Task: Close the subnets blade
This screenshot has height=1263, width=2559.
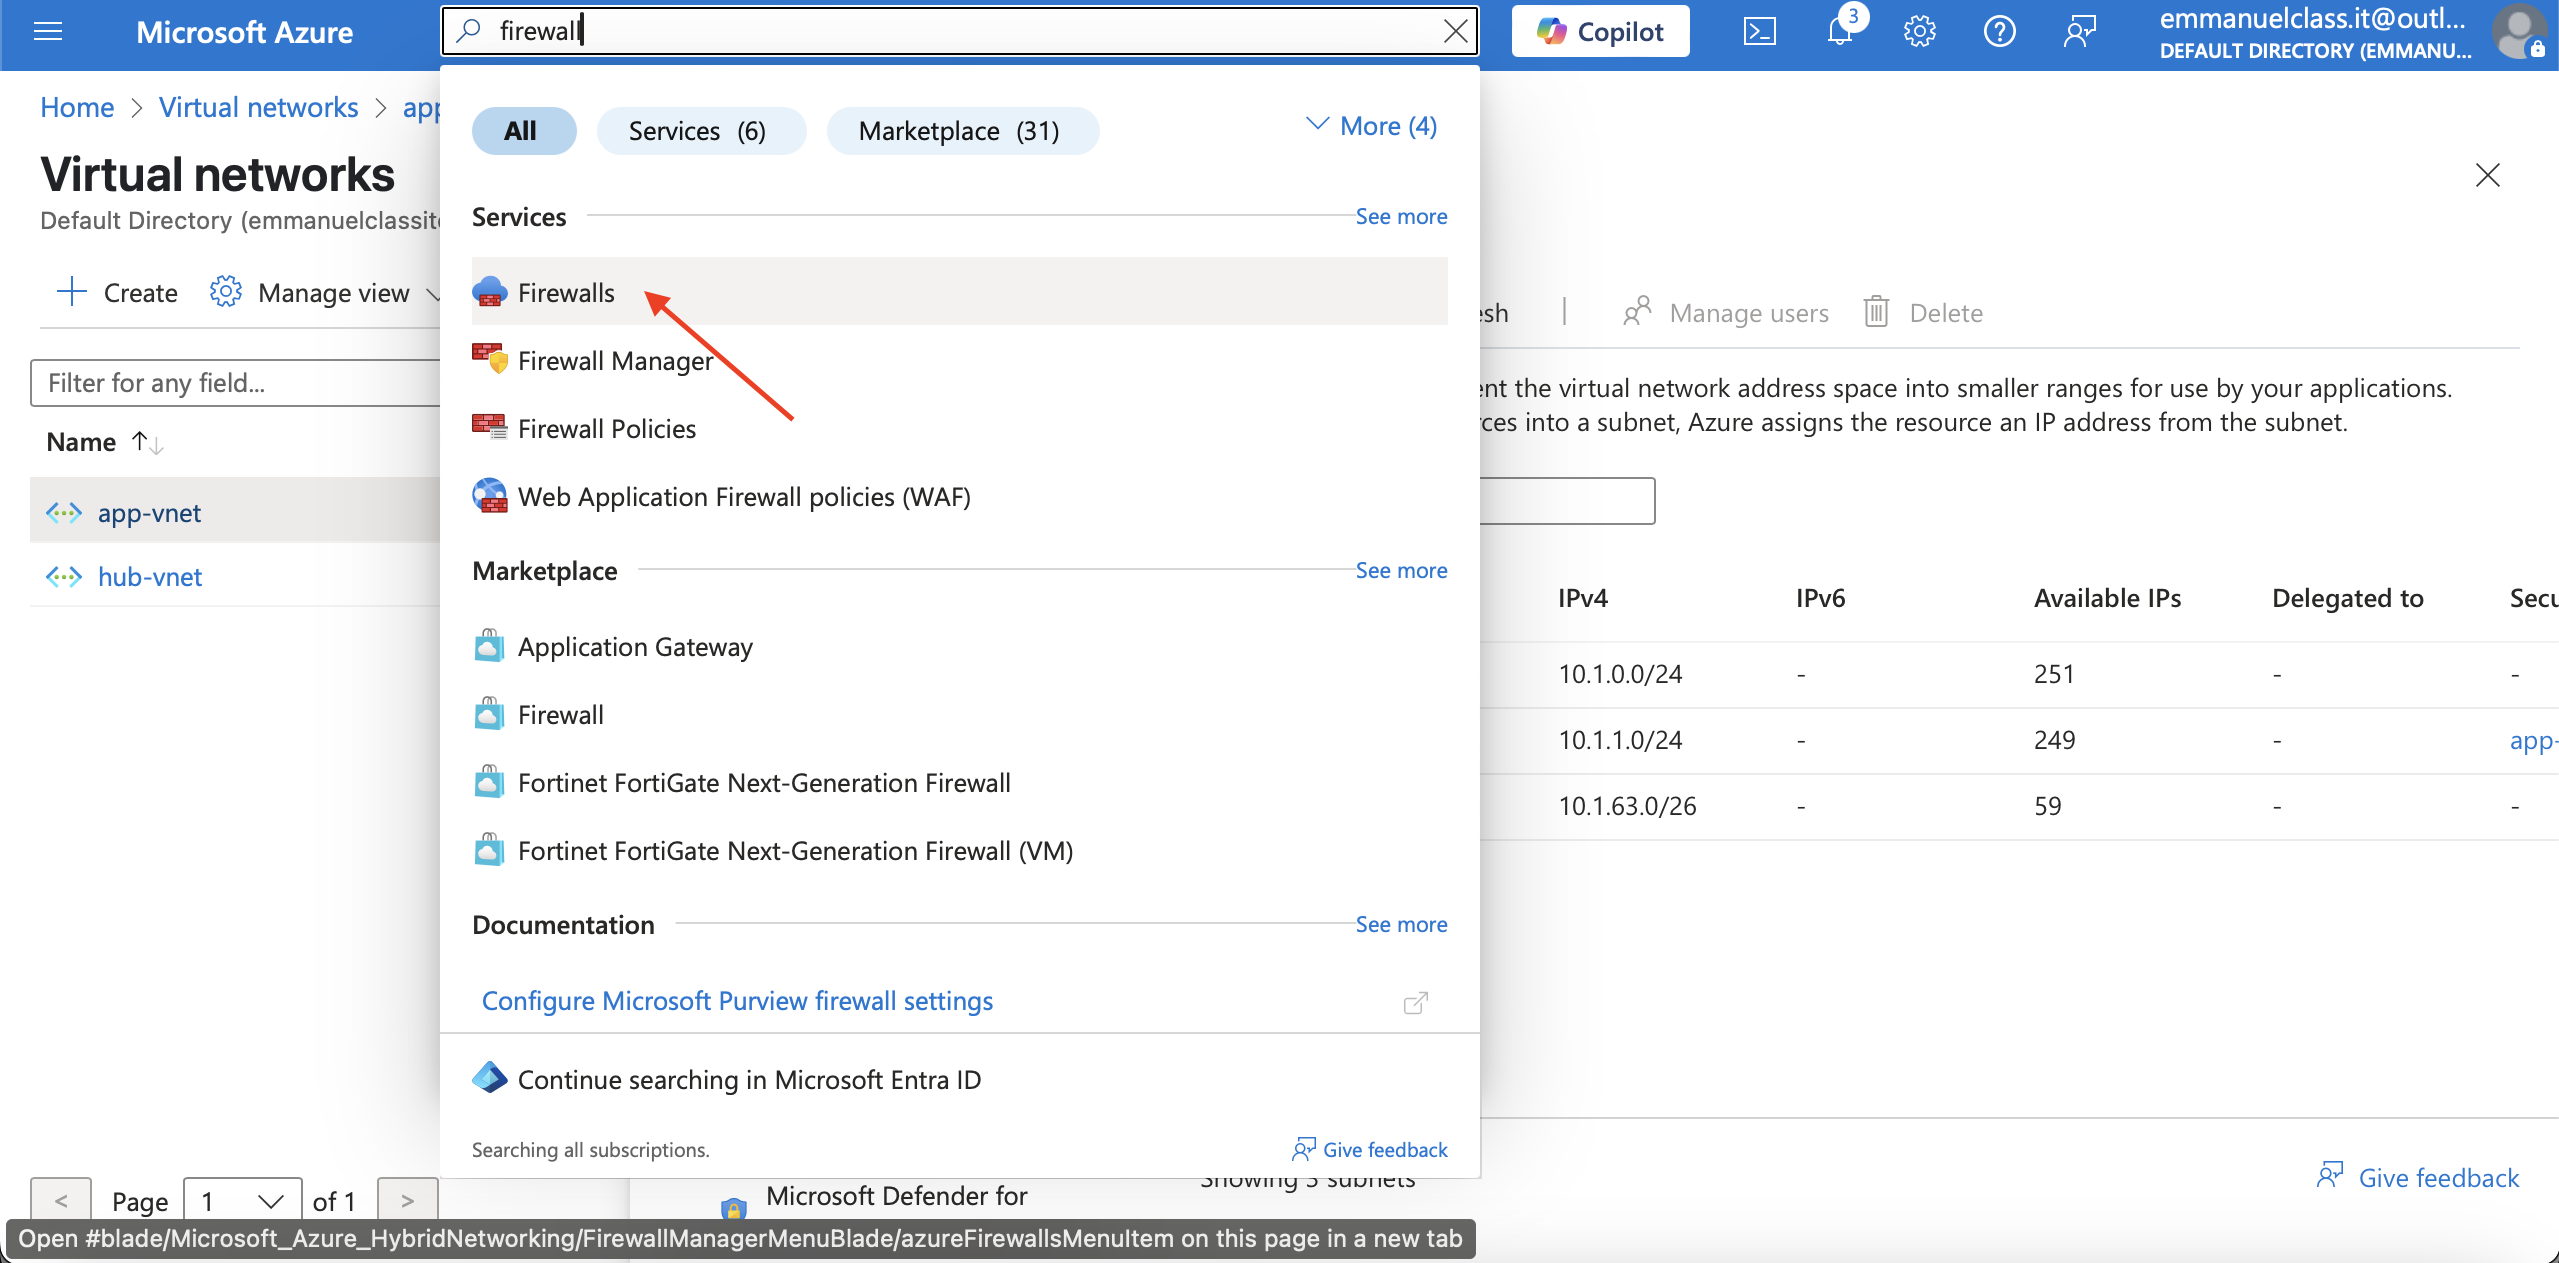Action: pos(2487,175)
